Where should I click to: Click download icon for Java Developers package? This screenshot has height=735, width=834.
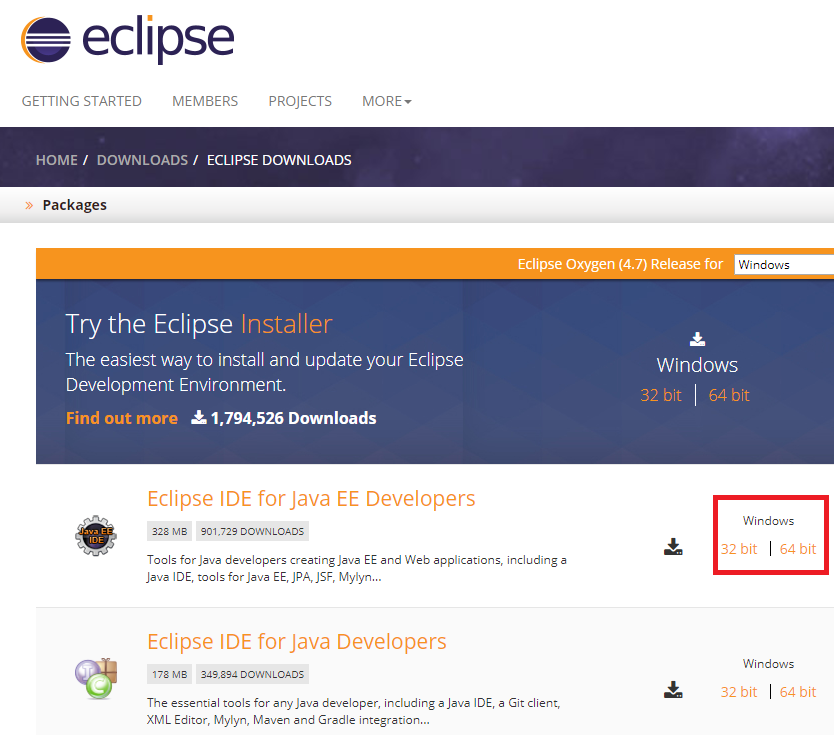click(673, 690)
